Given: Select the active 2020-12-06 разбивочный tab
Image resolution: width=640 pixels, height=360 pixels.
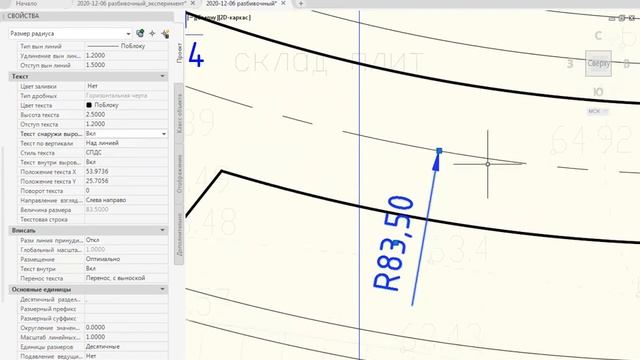Looking at the screenshot, I should [x=241, y=3].
